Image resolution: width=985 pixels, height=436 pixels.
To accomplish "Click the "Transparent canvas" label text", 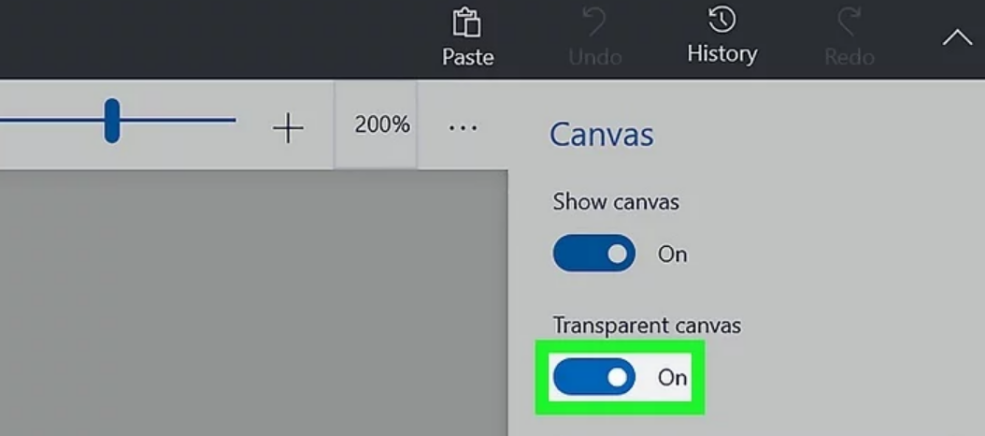I will coord(647,325).
